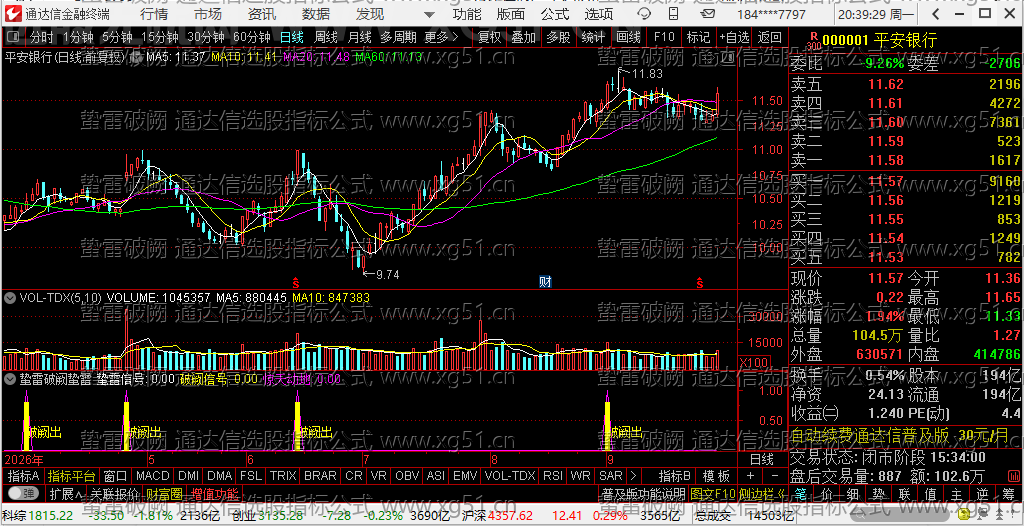Image resolution: width=1024 pixels, height=526 pixels.
Task: Open the 版面 menu
Action: [x=510, y=14]
